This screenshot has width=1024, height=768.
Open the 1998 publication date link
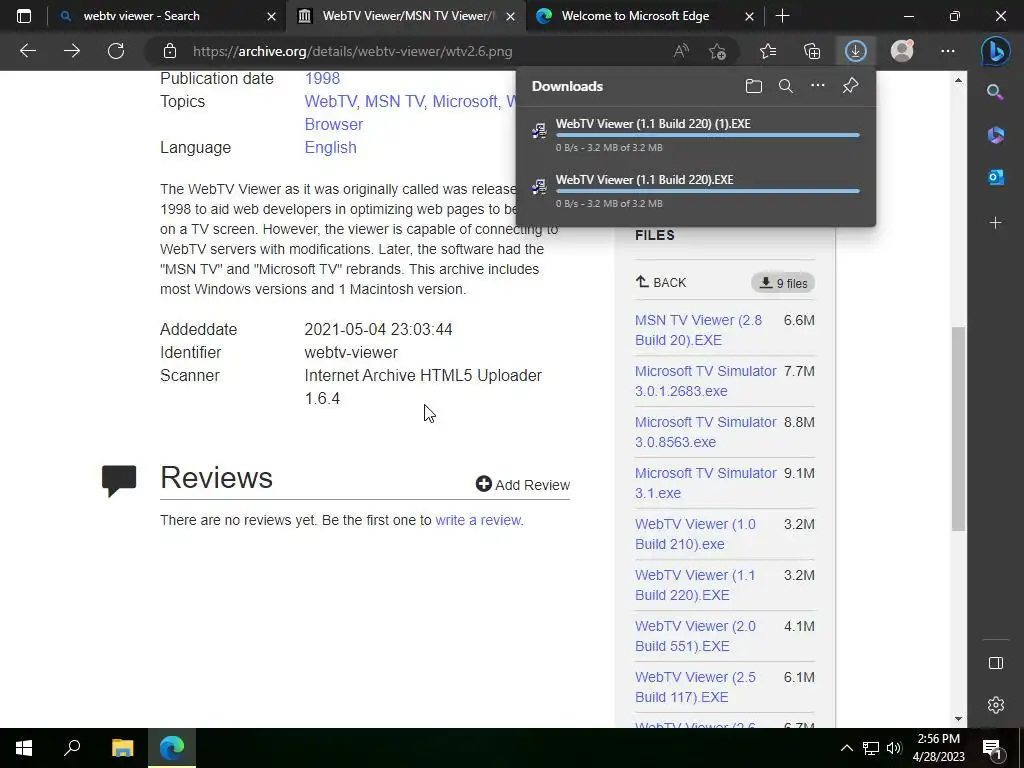tap(322, 78)
